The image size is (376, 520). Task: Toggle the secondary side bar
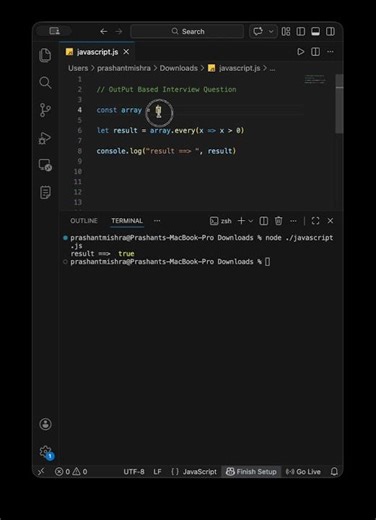coord(330,32)
